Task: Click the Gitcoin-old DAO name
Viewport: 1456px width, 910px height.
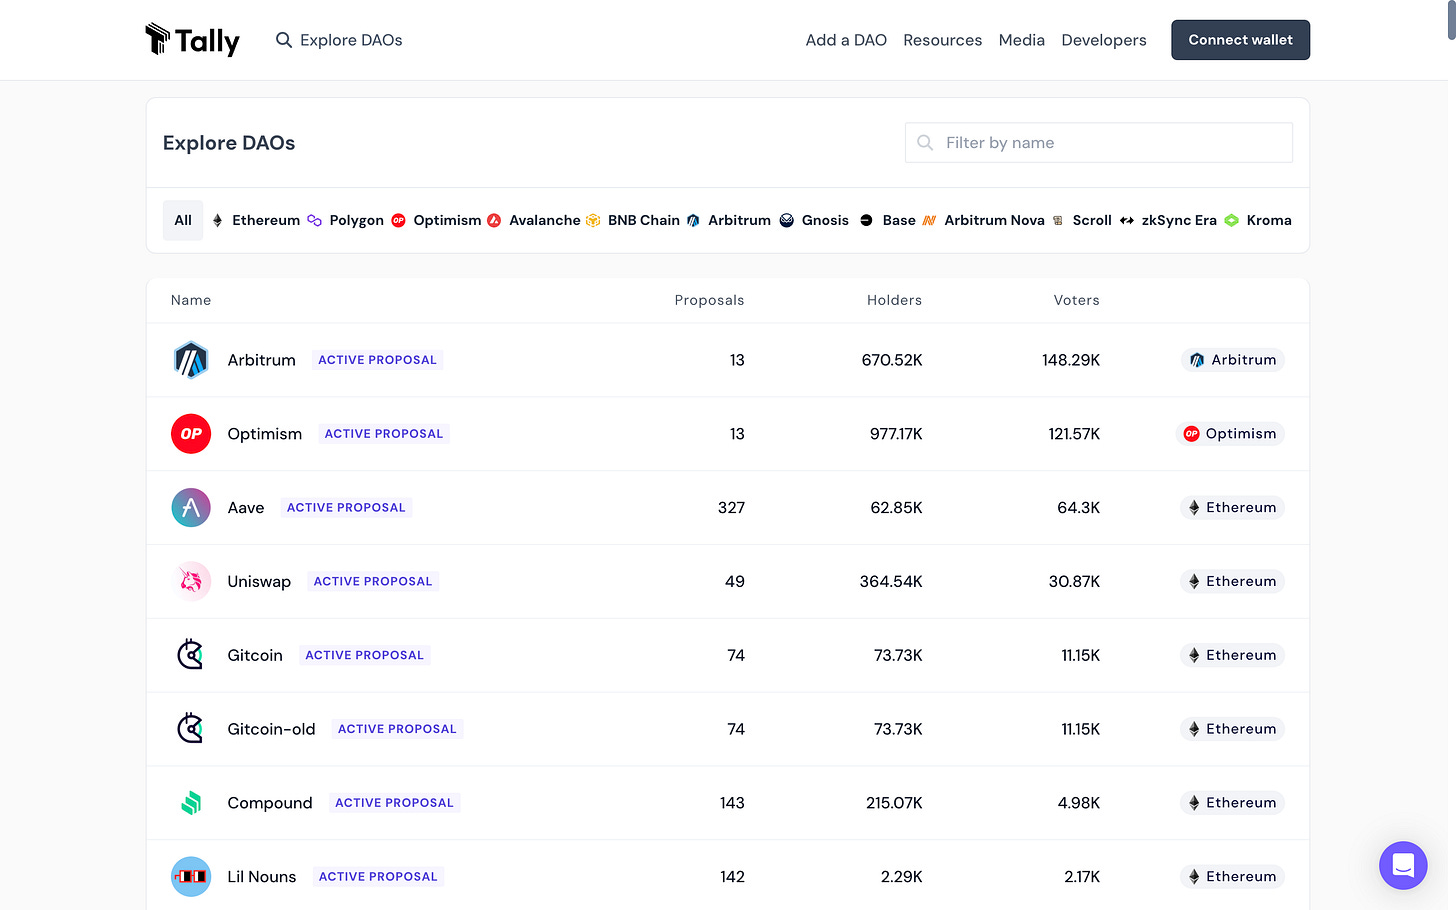Action: (271, 729)
